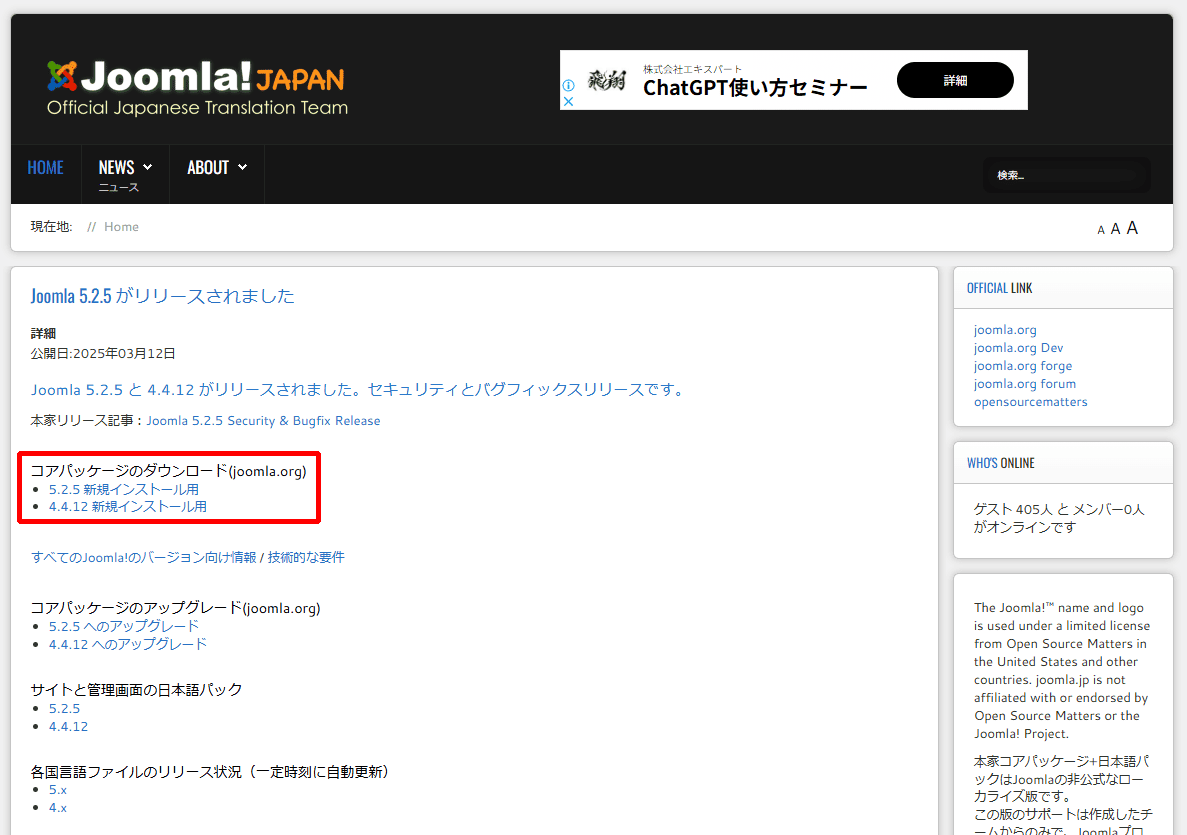Open 5.2.5 新規インストール用 download link

click(x=124, y=489)
